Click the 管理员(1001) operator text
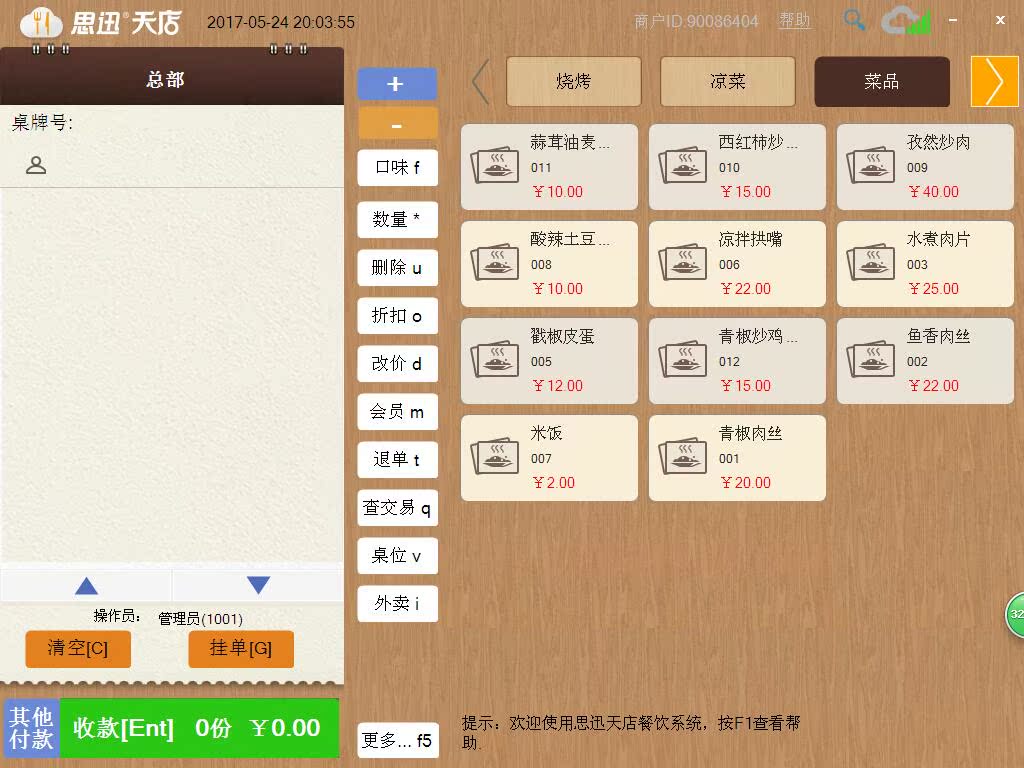 [200, 618]
